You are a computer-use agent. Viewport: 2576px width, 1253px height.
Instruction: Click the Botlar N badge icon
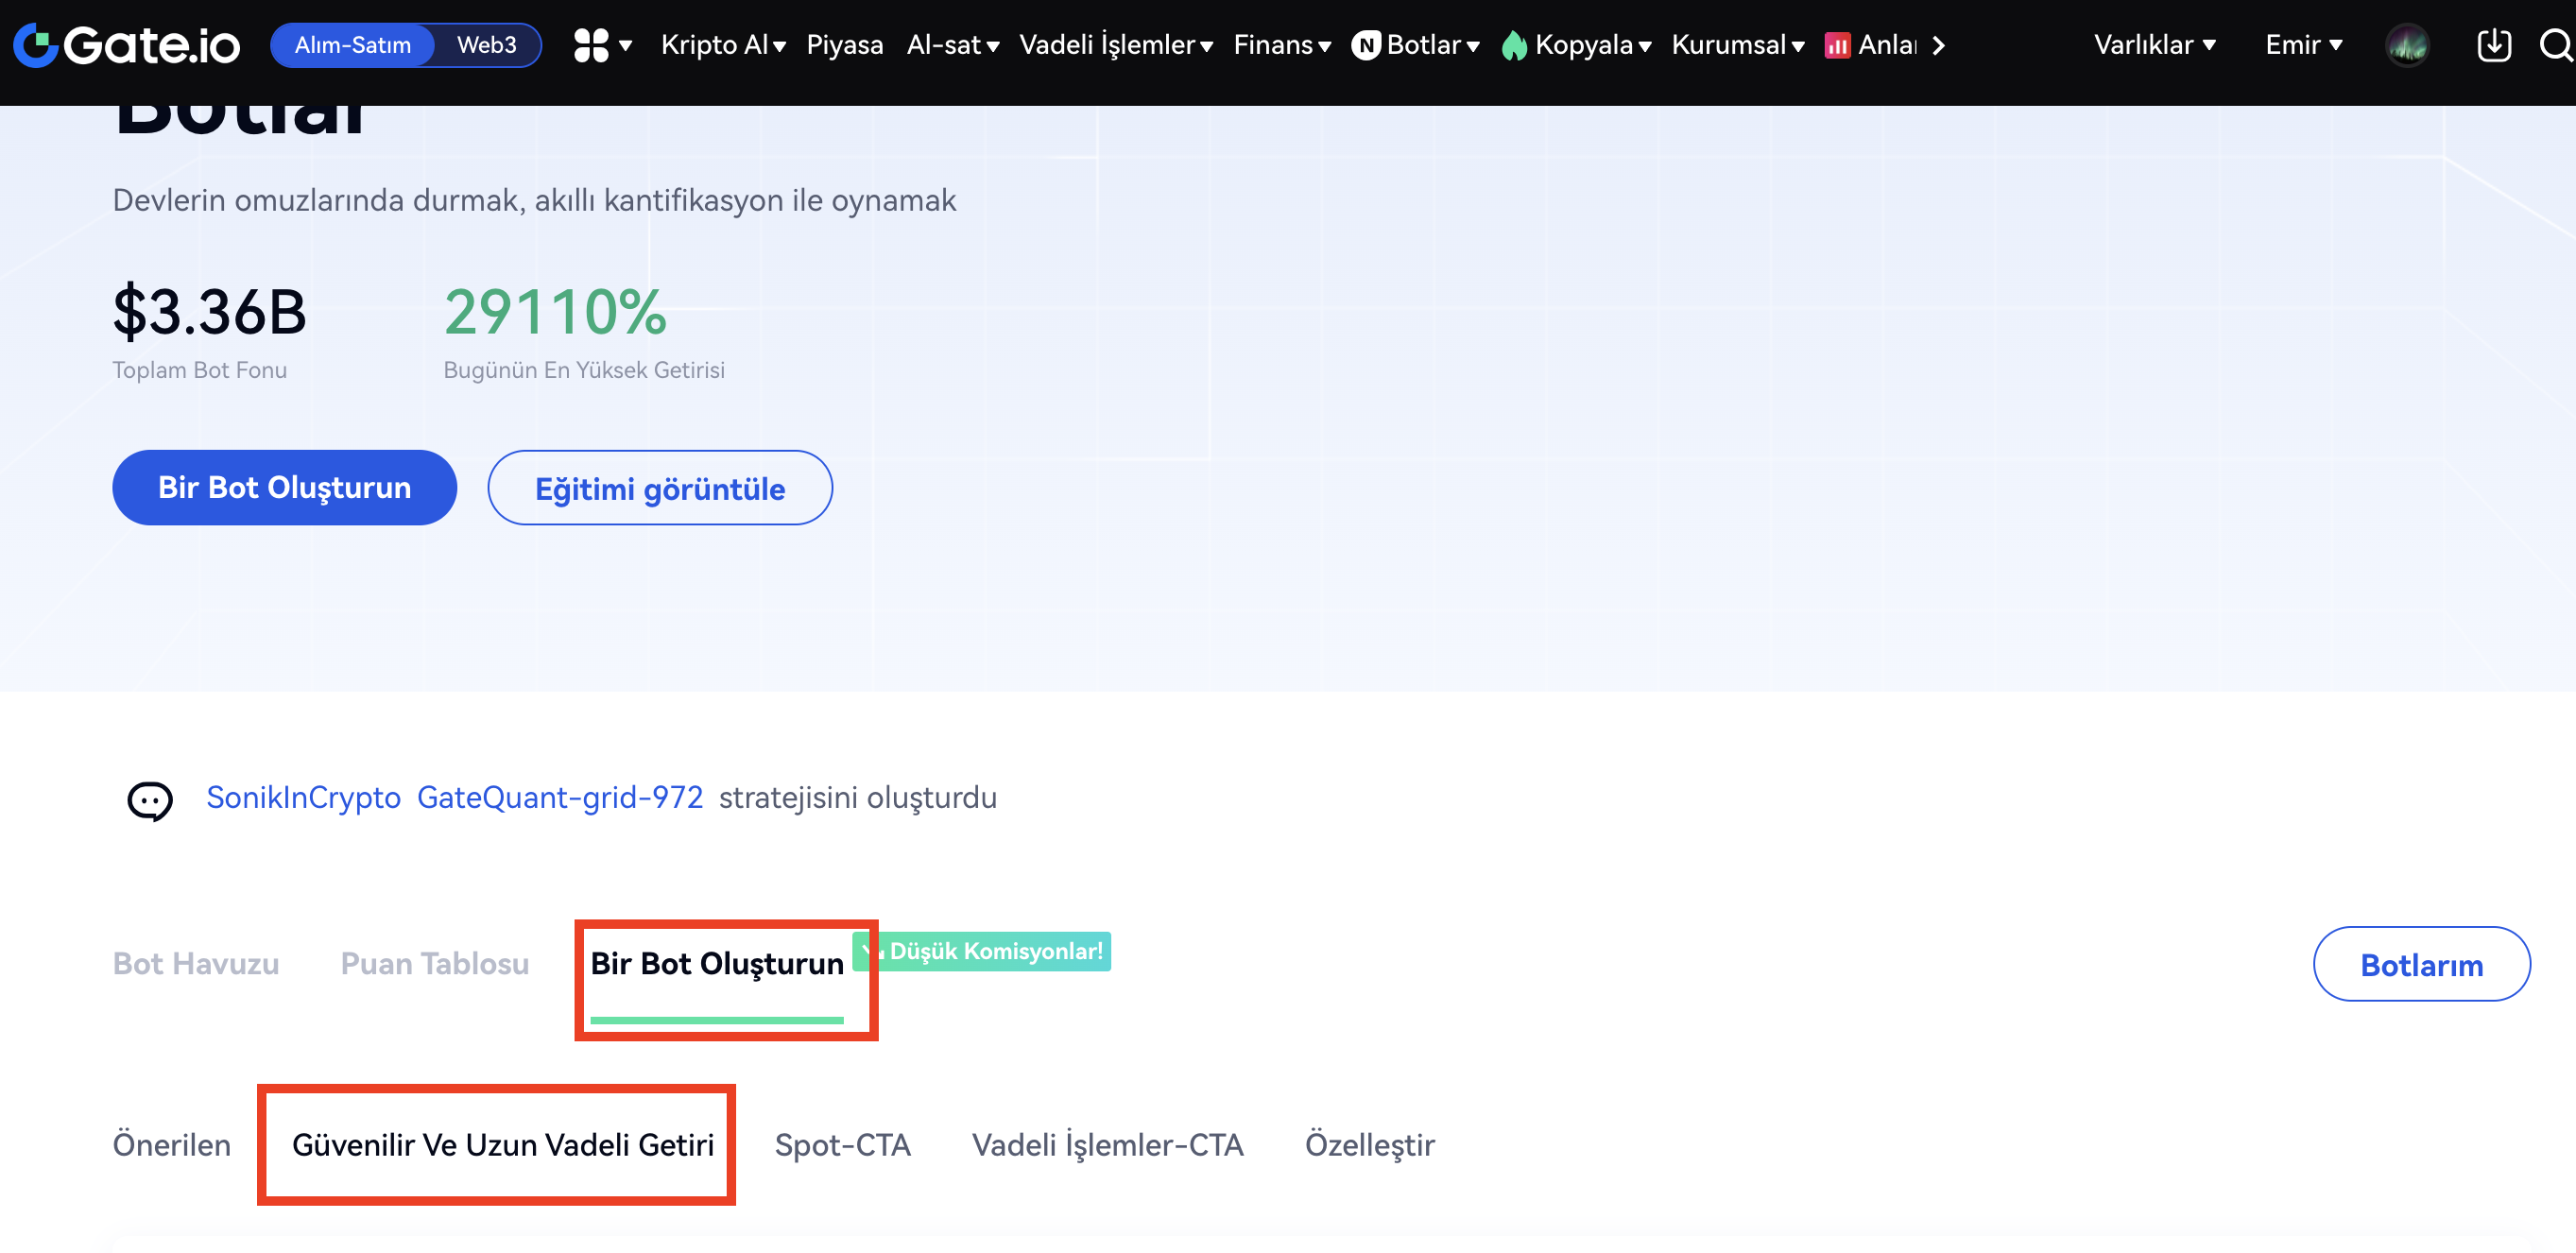pos(1365,45)
